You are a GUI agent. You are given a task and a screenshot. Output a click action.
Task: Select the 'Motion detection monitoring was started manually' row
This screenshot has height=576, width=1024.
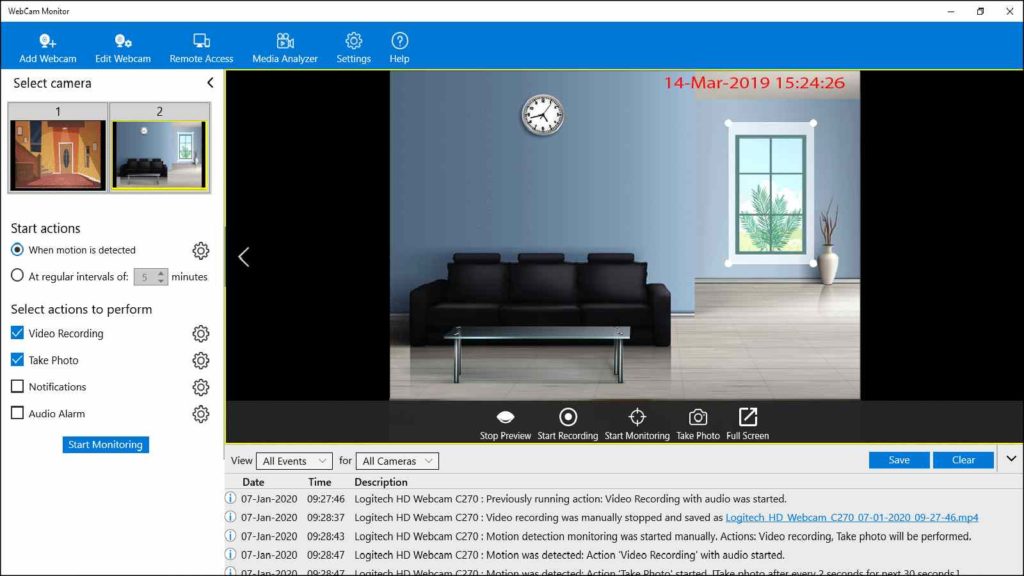tap(624, 536)
